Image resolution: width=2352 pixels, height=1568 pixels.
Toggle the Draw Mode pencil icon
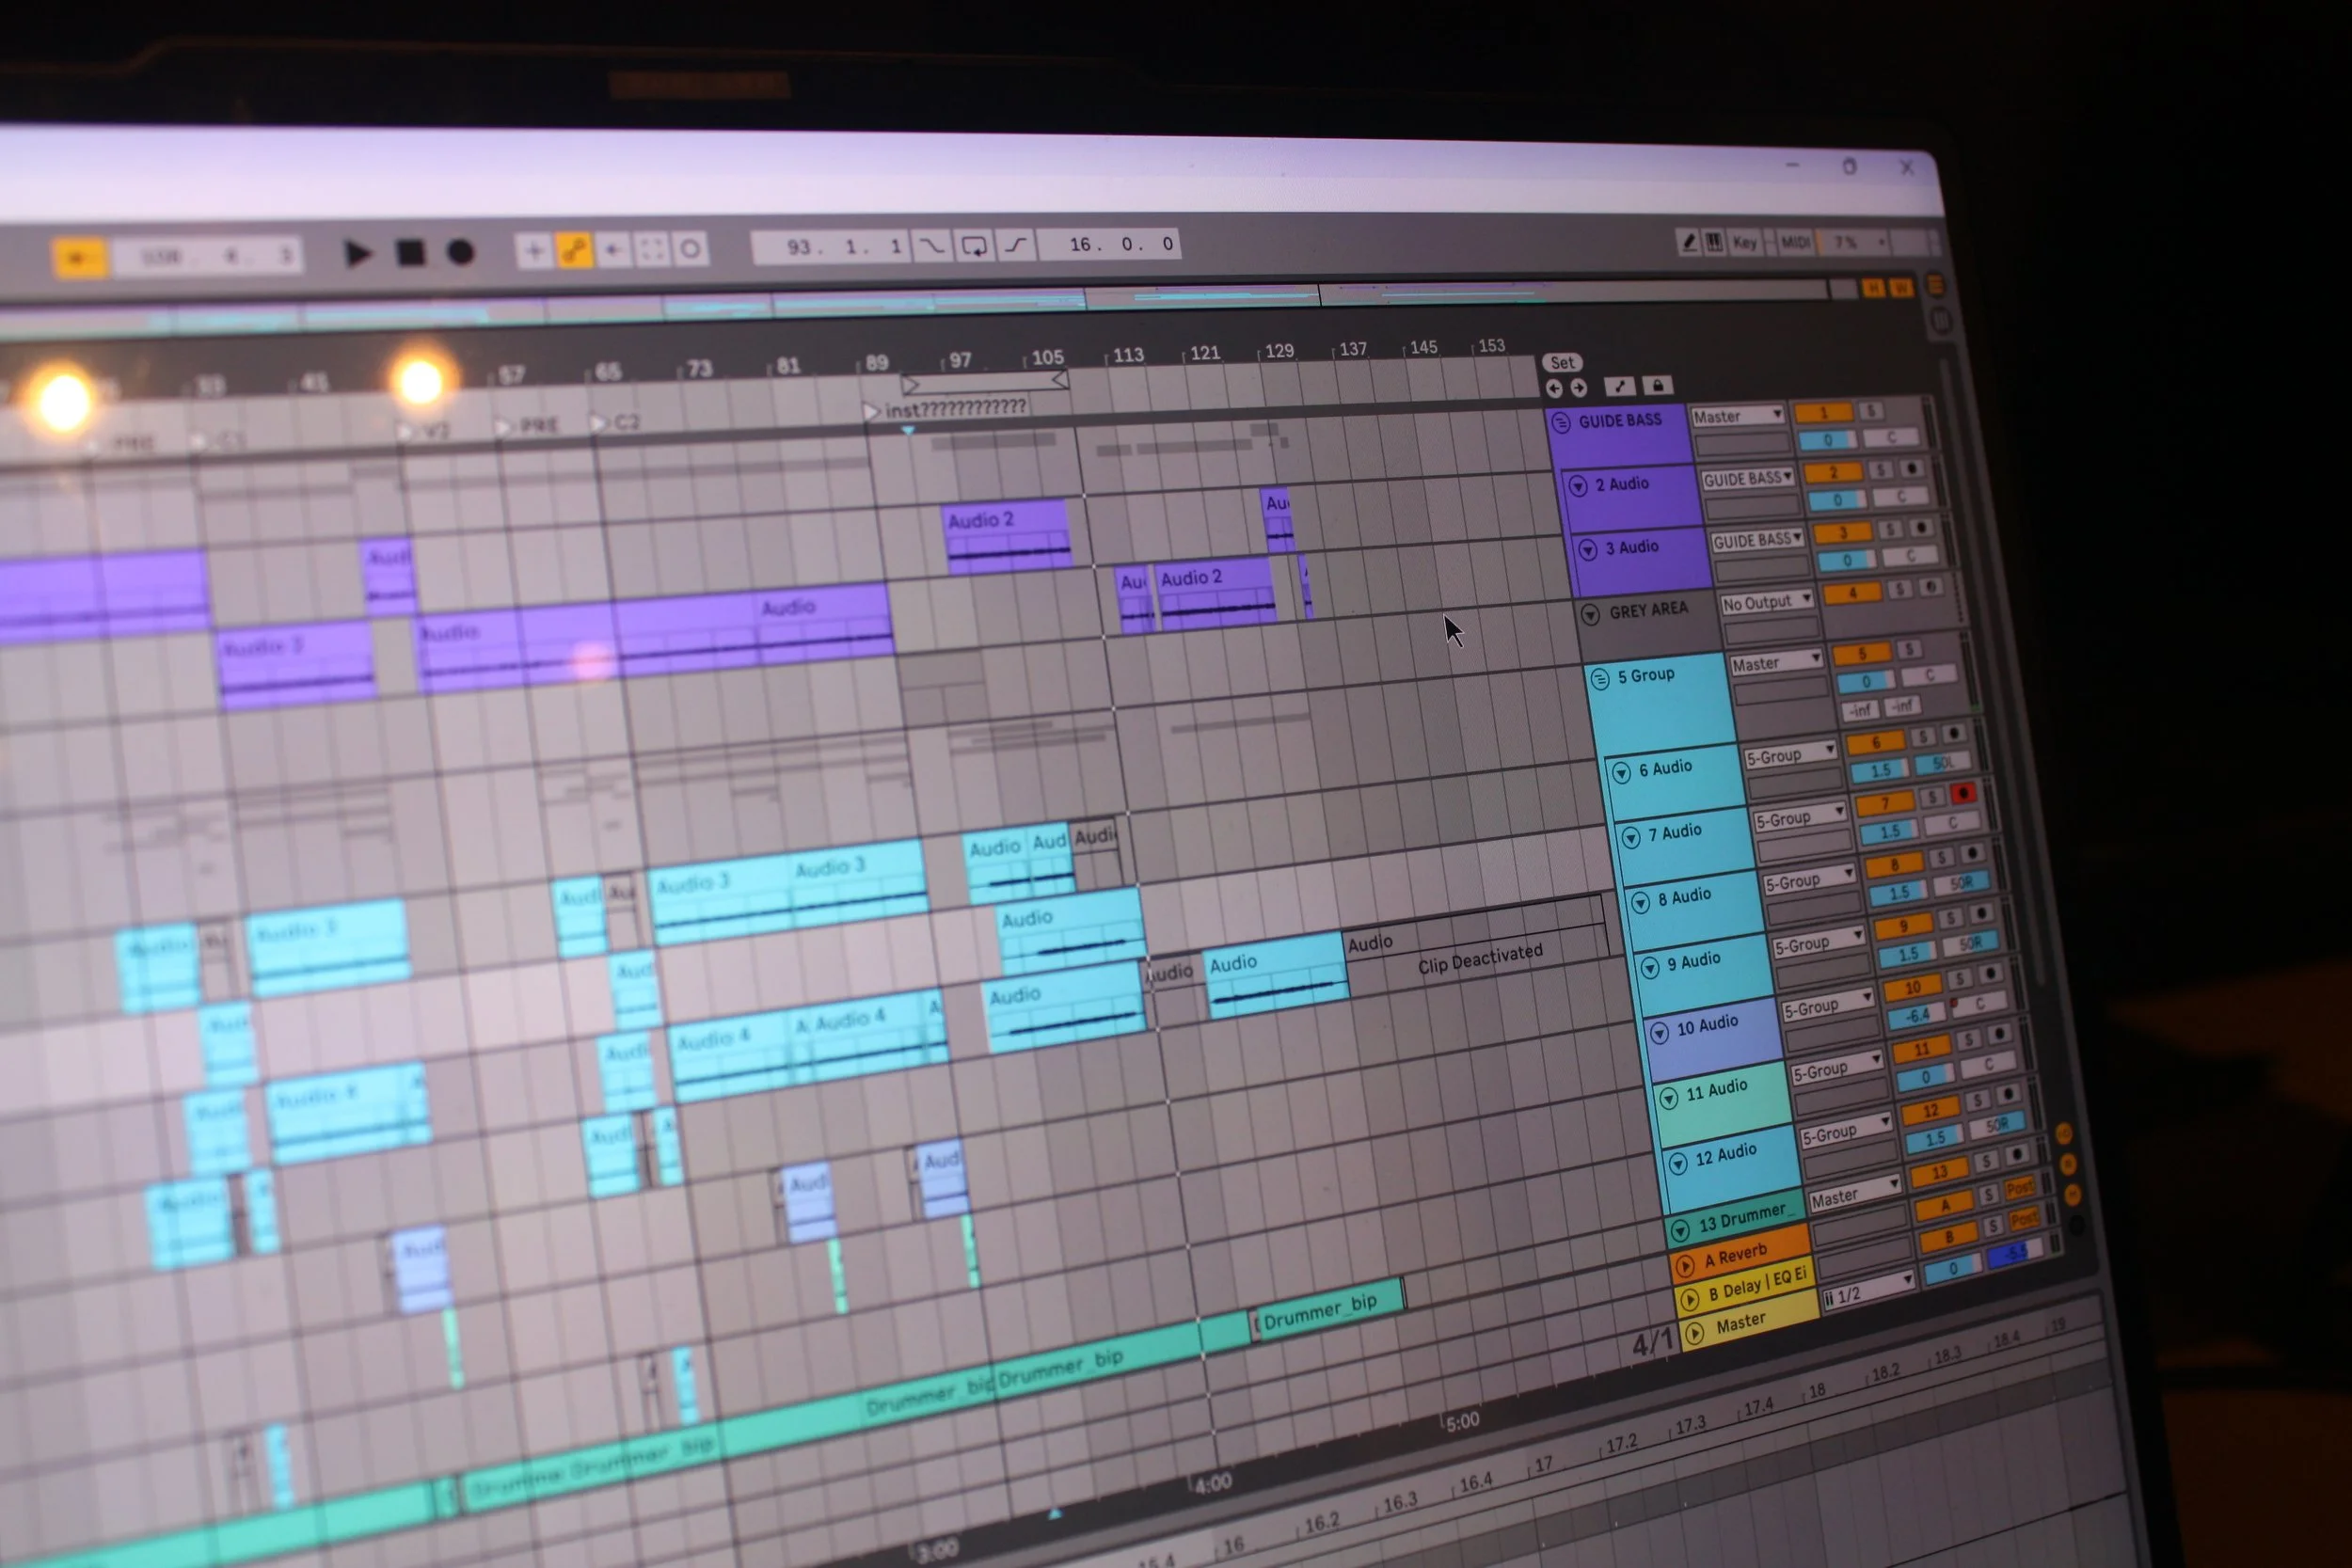(1688, 242)
